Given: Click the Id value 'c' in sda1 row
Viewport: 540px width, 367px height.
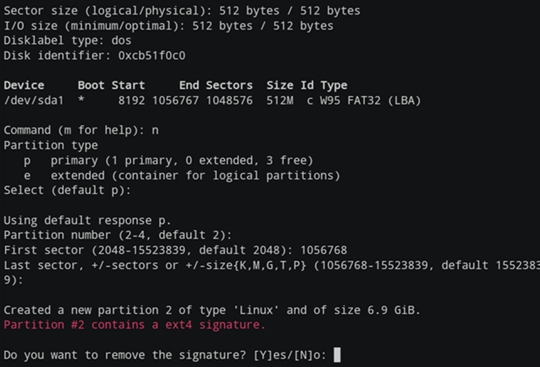Looking at the screenshot, I should (310, 101).
